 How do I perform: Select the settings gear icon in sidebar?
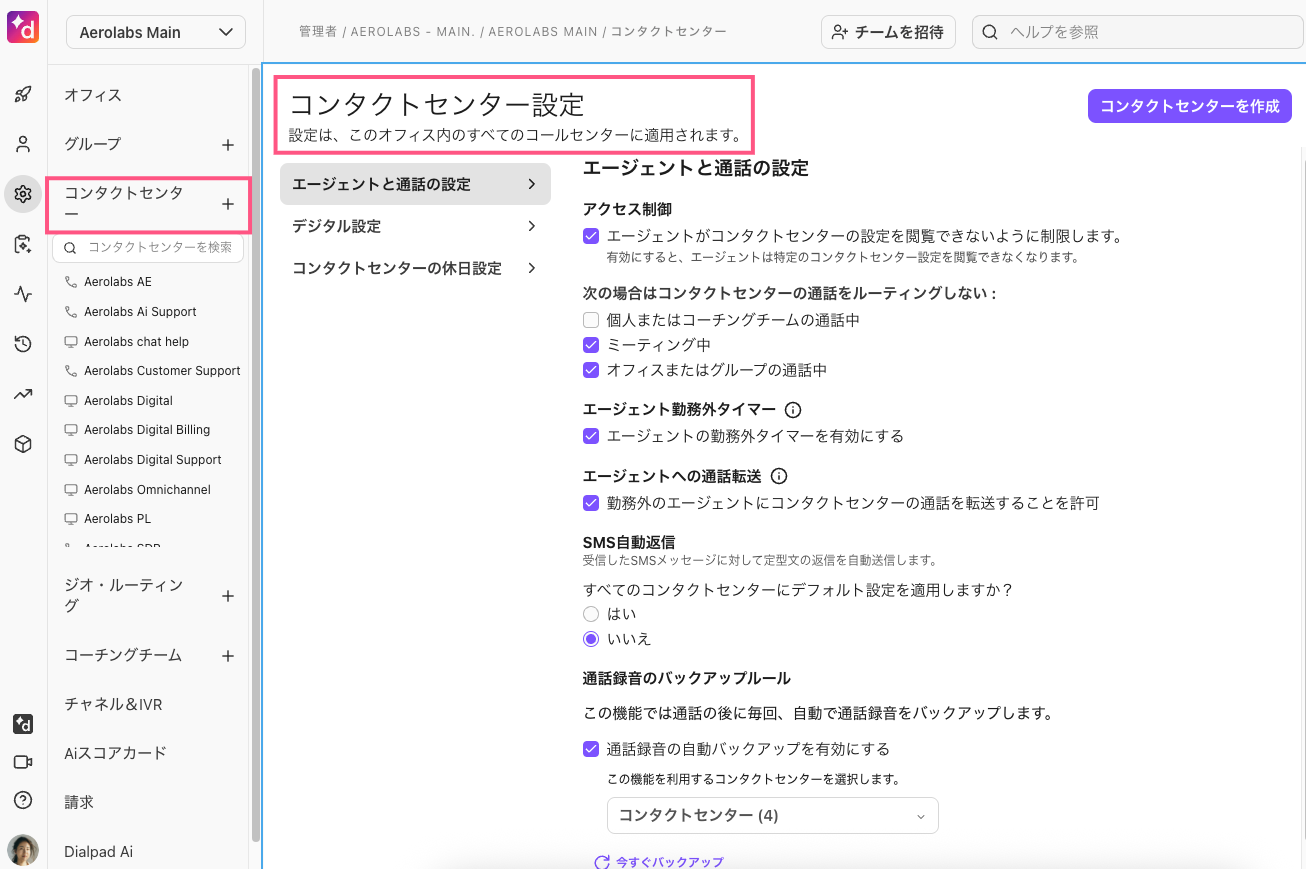(x=23, y=194)
